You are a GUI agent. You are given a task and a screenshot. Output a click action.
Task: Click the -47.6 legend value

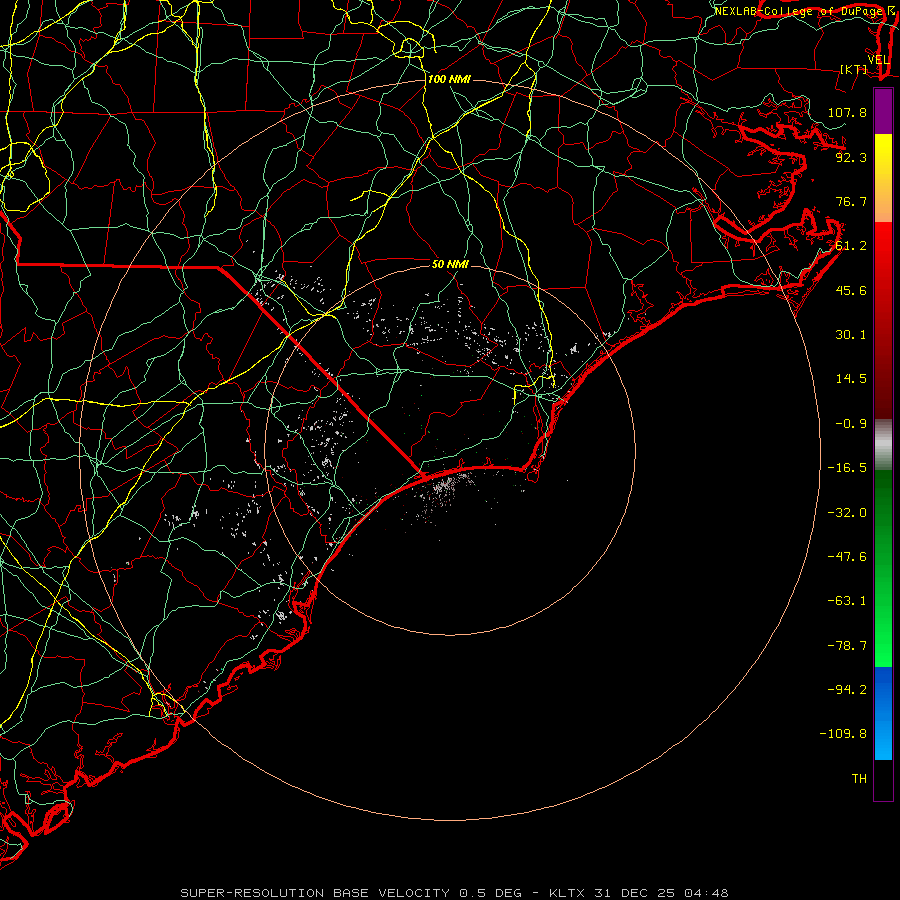click(x=847, y=557)
